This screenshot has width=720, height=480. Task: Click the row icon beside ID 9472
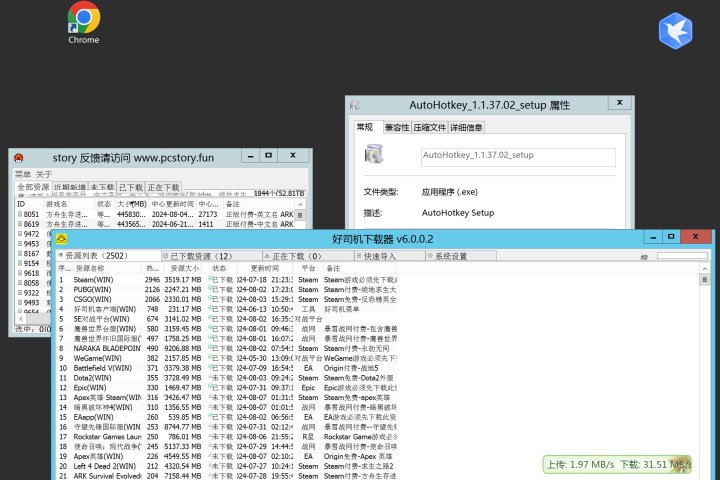[x=20, y=233]
